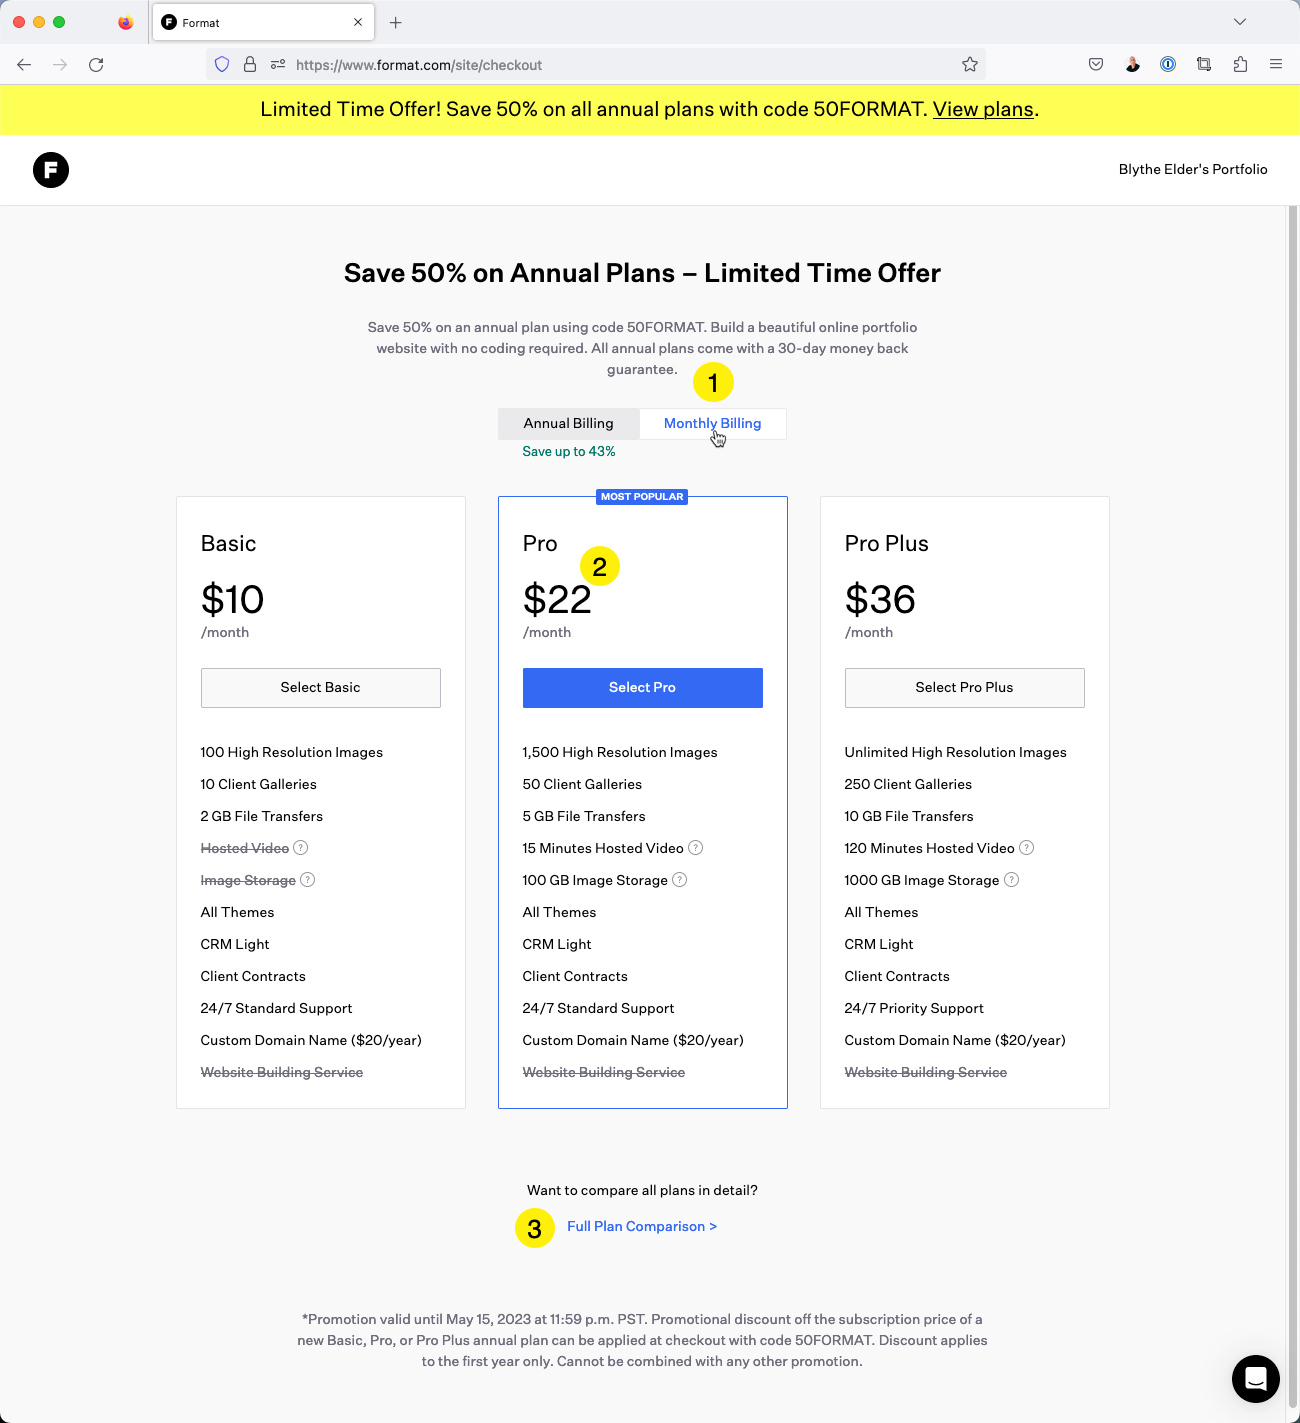Switch to Monthly Billing option
The height and width of the screenshot is (1423, 1300).
(x=713, y=424)
